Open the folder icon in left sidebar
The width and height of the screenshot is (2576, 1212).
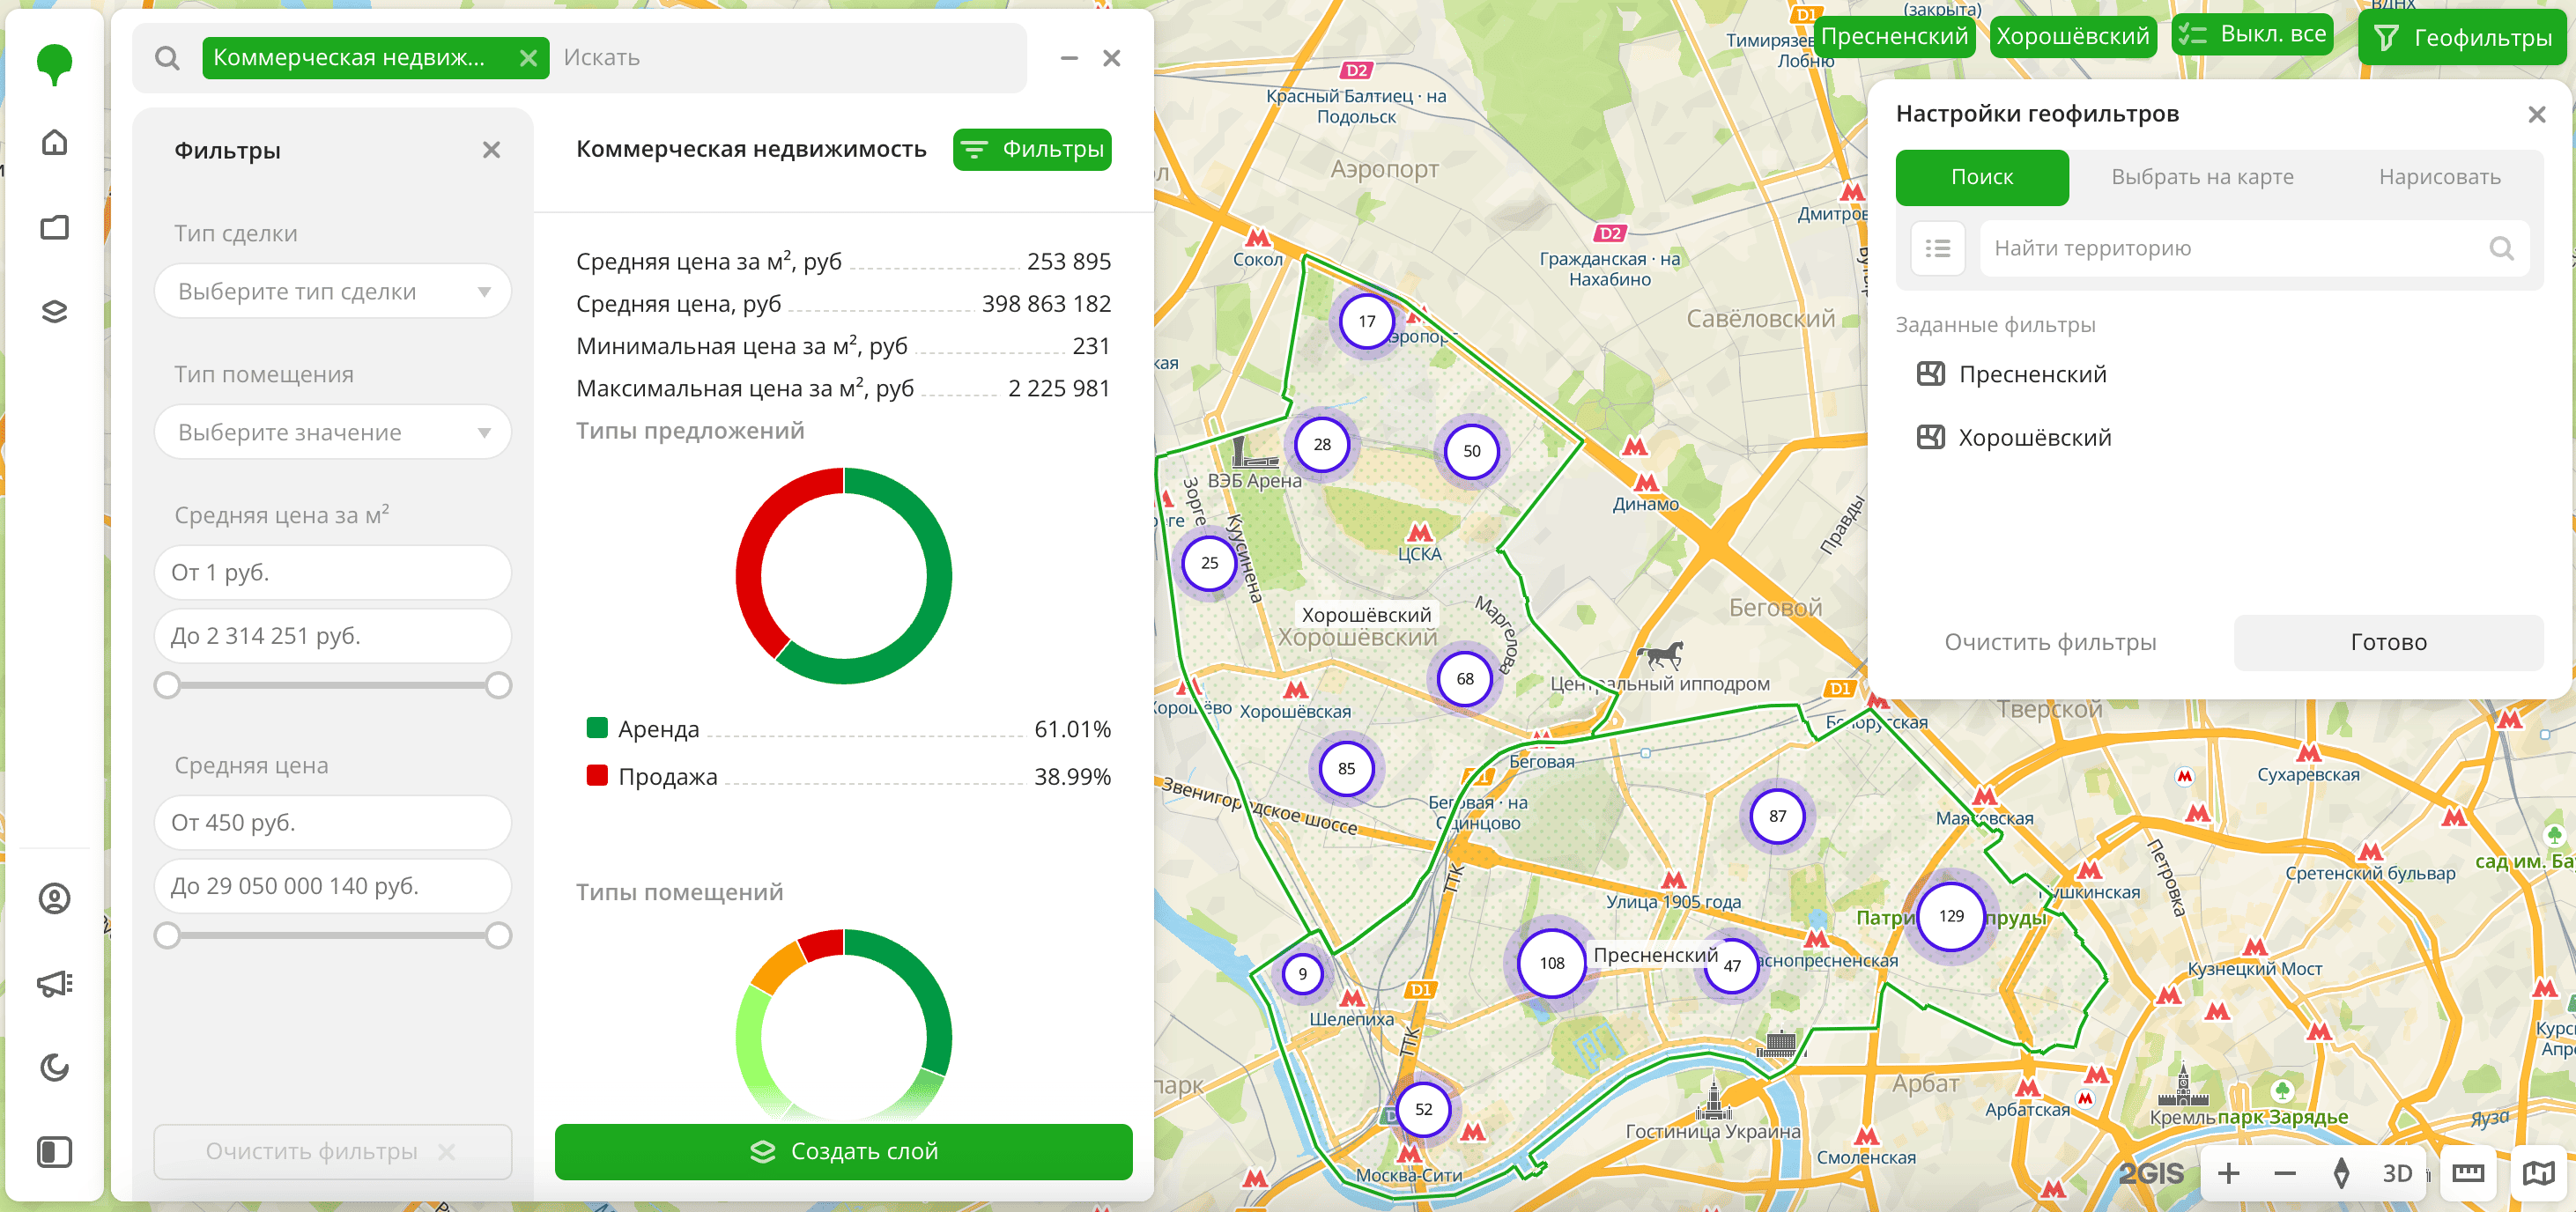click(x=55, y=228)
